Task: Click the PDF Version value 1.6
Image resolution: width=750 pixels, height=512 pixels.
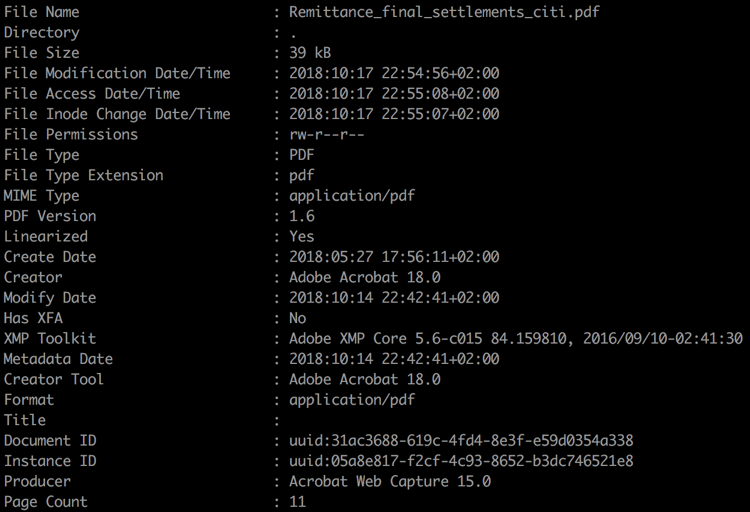Action: (x=301, y=216)
